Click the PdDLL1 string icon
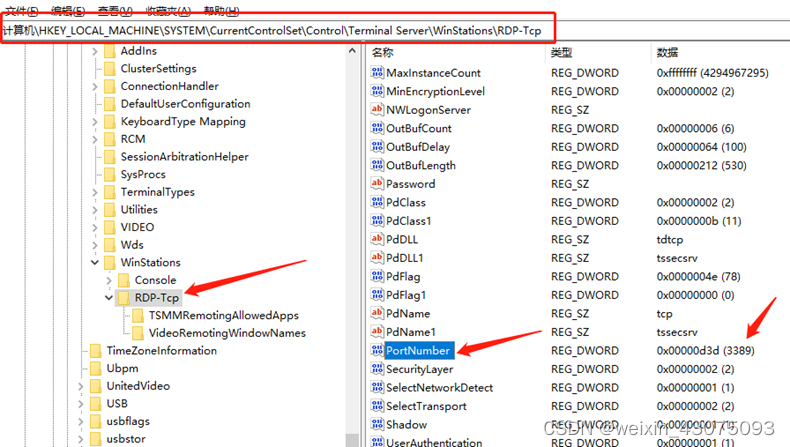The height and width of the screenshot is (447, 790). pos(377,257)
